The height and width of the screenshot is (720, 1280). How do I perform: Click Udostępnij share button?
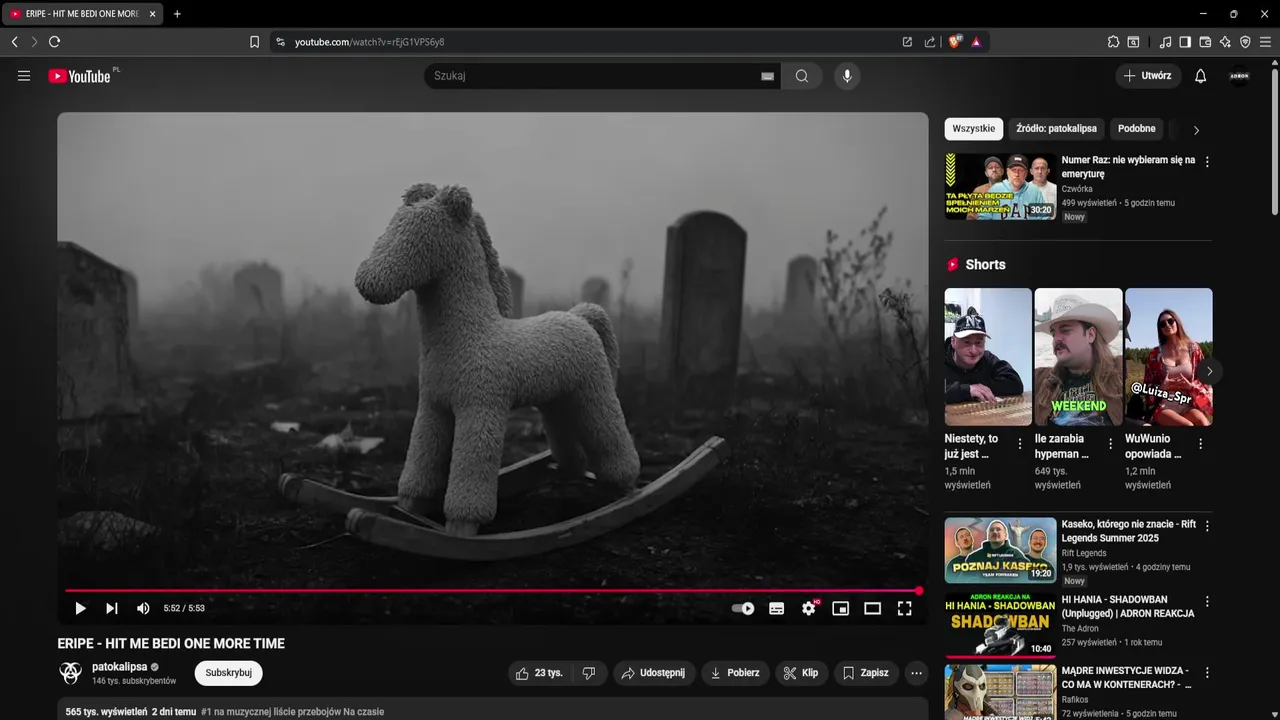tap(654, 673)
